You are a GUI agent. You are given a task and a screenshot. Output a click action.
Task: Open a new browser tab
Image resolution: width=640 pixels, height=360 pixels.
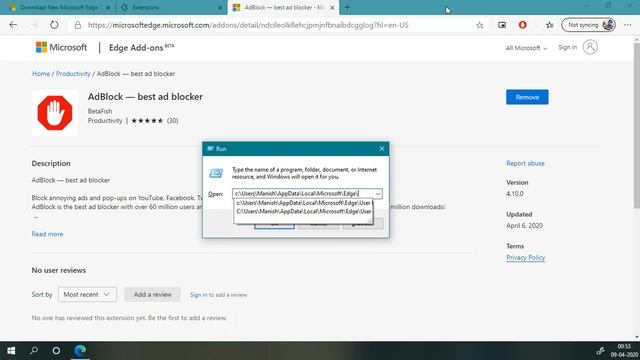(347, 7)
